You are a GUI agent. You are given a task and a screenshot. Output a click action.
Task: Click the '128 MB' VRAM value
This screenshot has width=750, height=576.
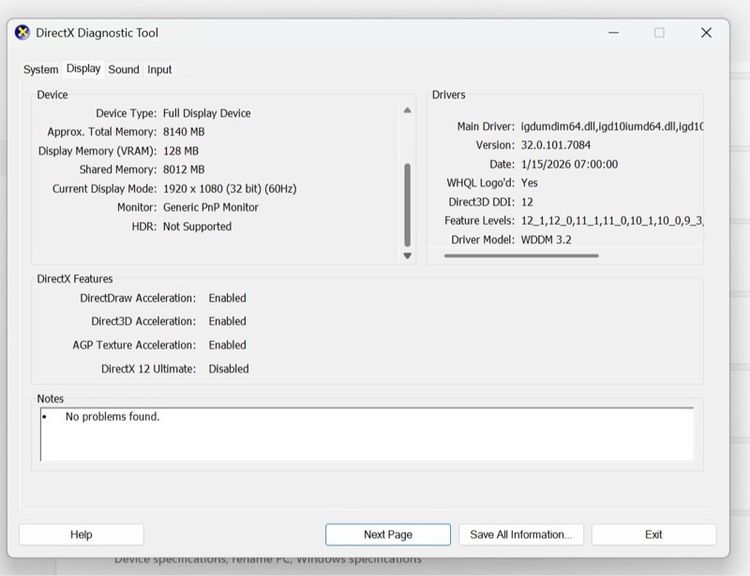pyautogui.click(x=181, y=151)
